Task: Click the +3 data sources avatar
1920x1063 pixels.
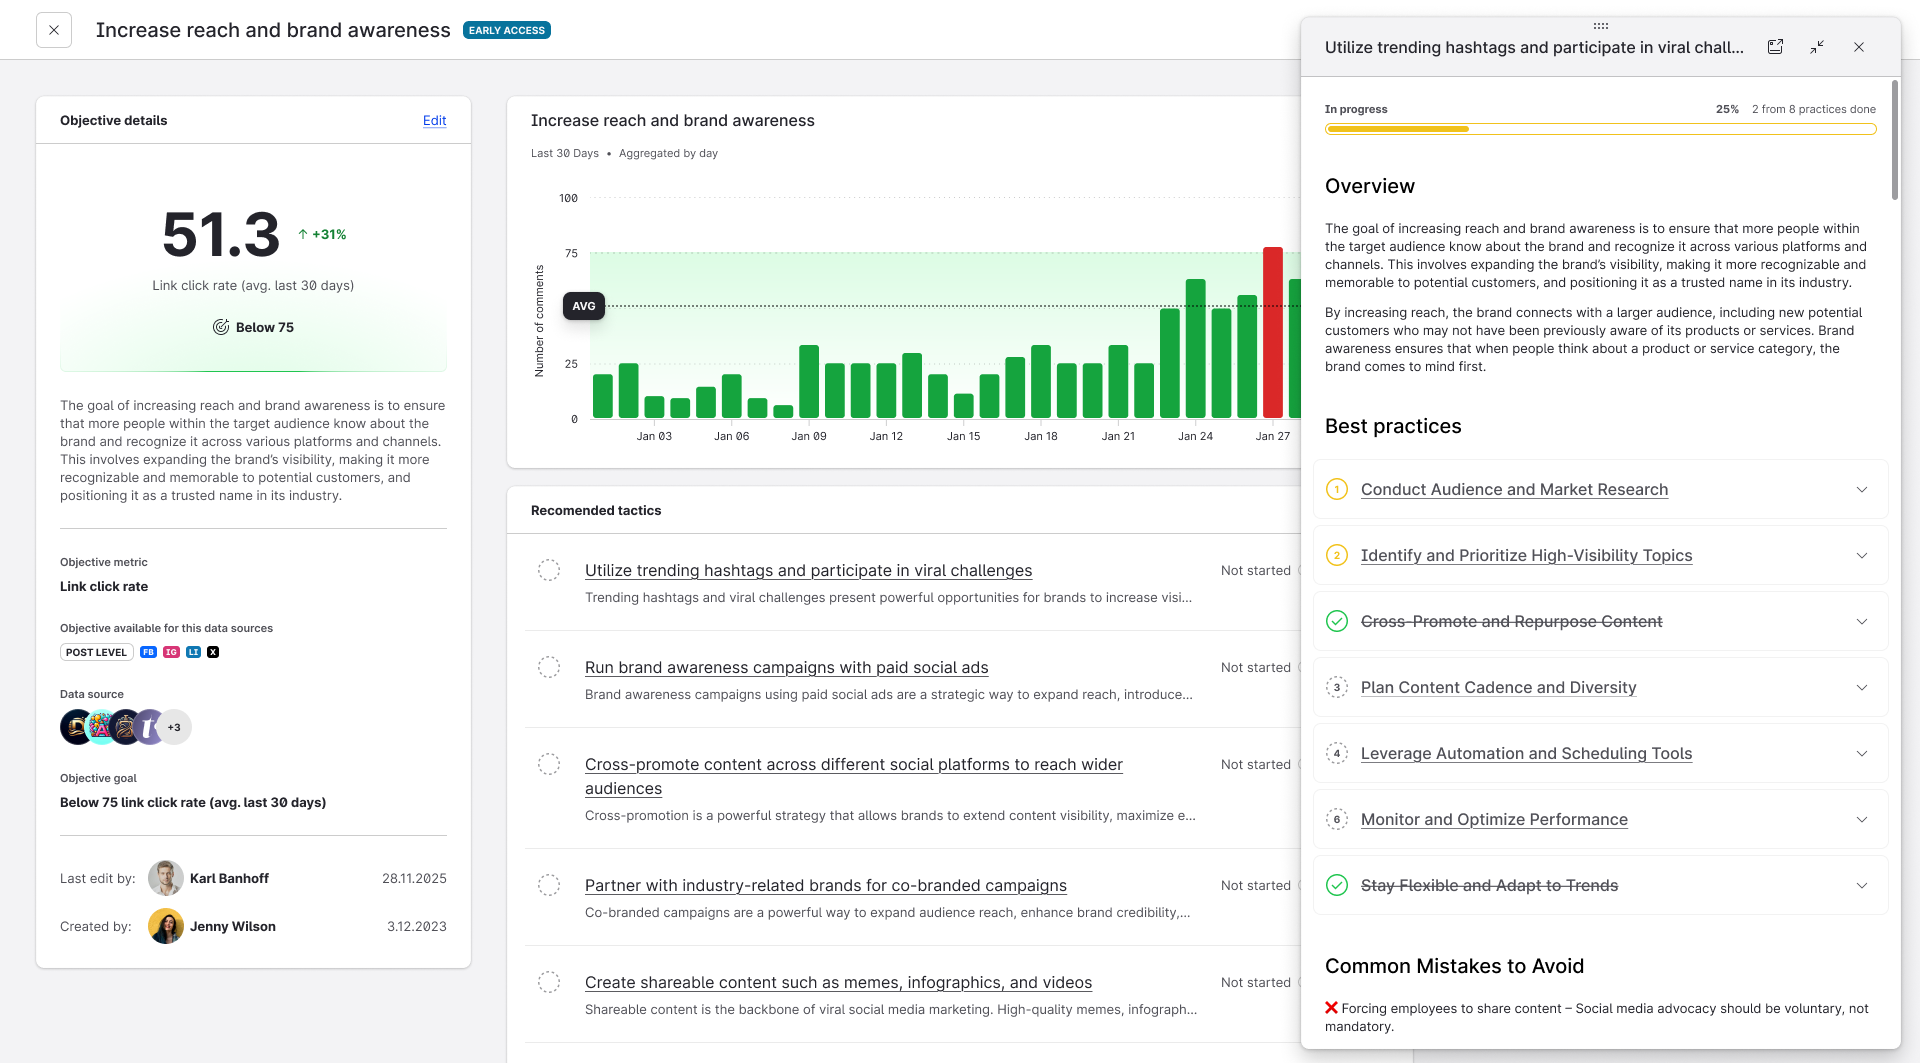Action: pos(175,727)
